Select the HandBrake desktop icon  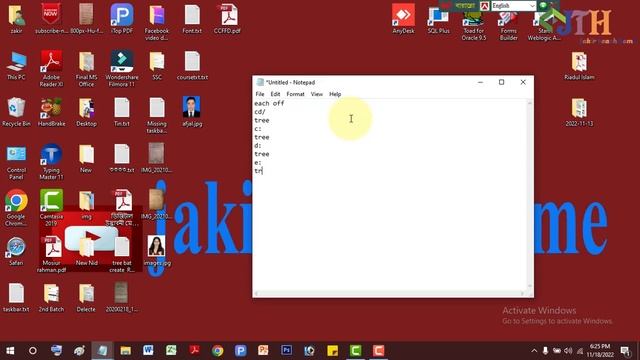[x=51, y=112]
